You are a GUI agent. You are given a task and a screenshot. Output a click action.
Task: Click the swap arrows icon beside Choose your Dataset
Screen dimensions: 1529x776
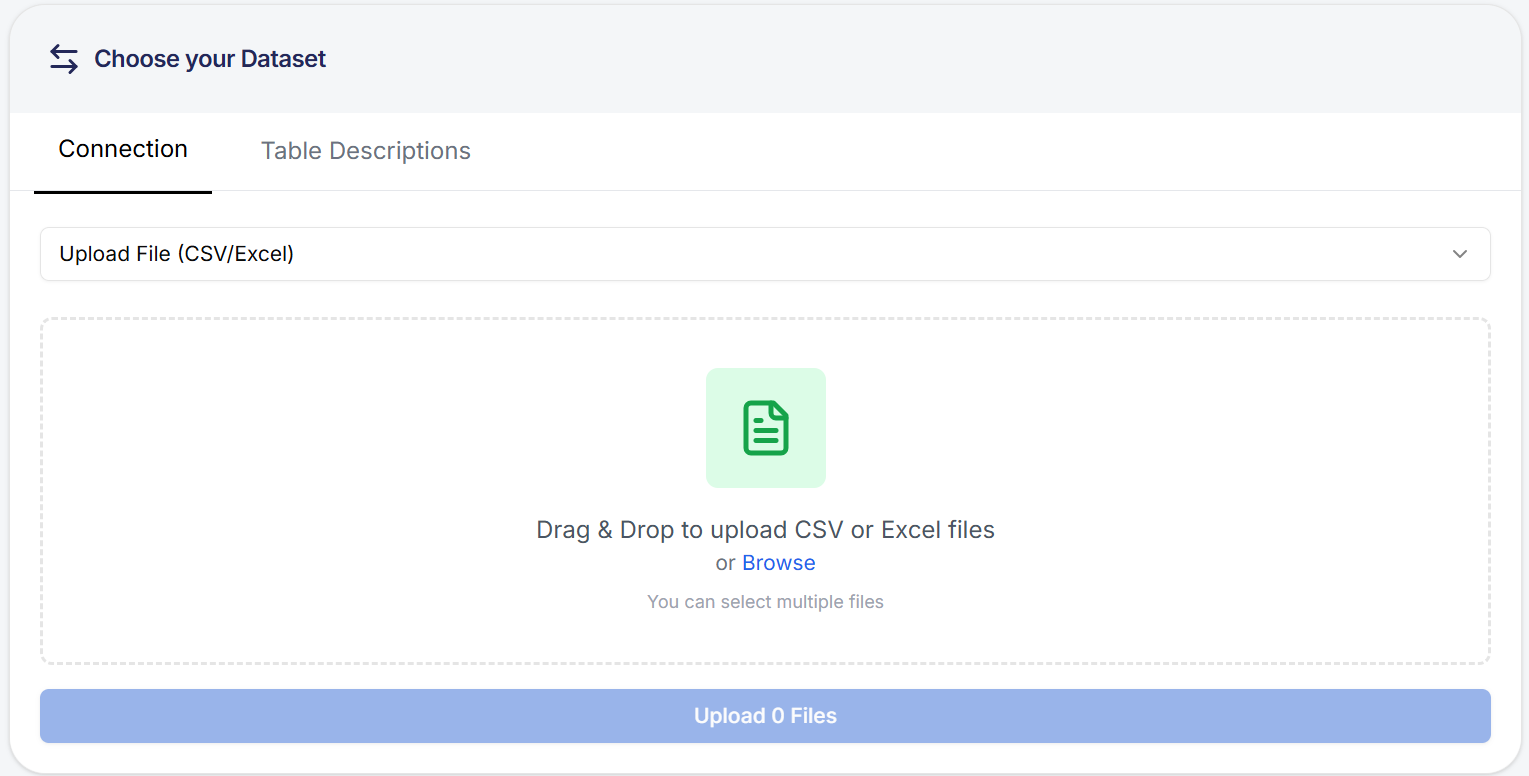(64, 59)
